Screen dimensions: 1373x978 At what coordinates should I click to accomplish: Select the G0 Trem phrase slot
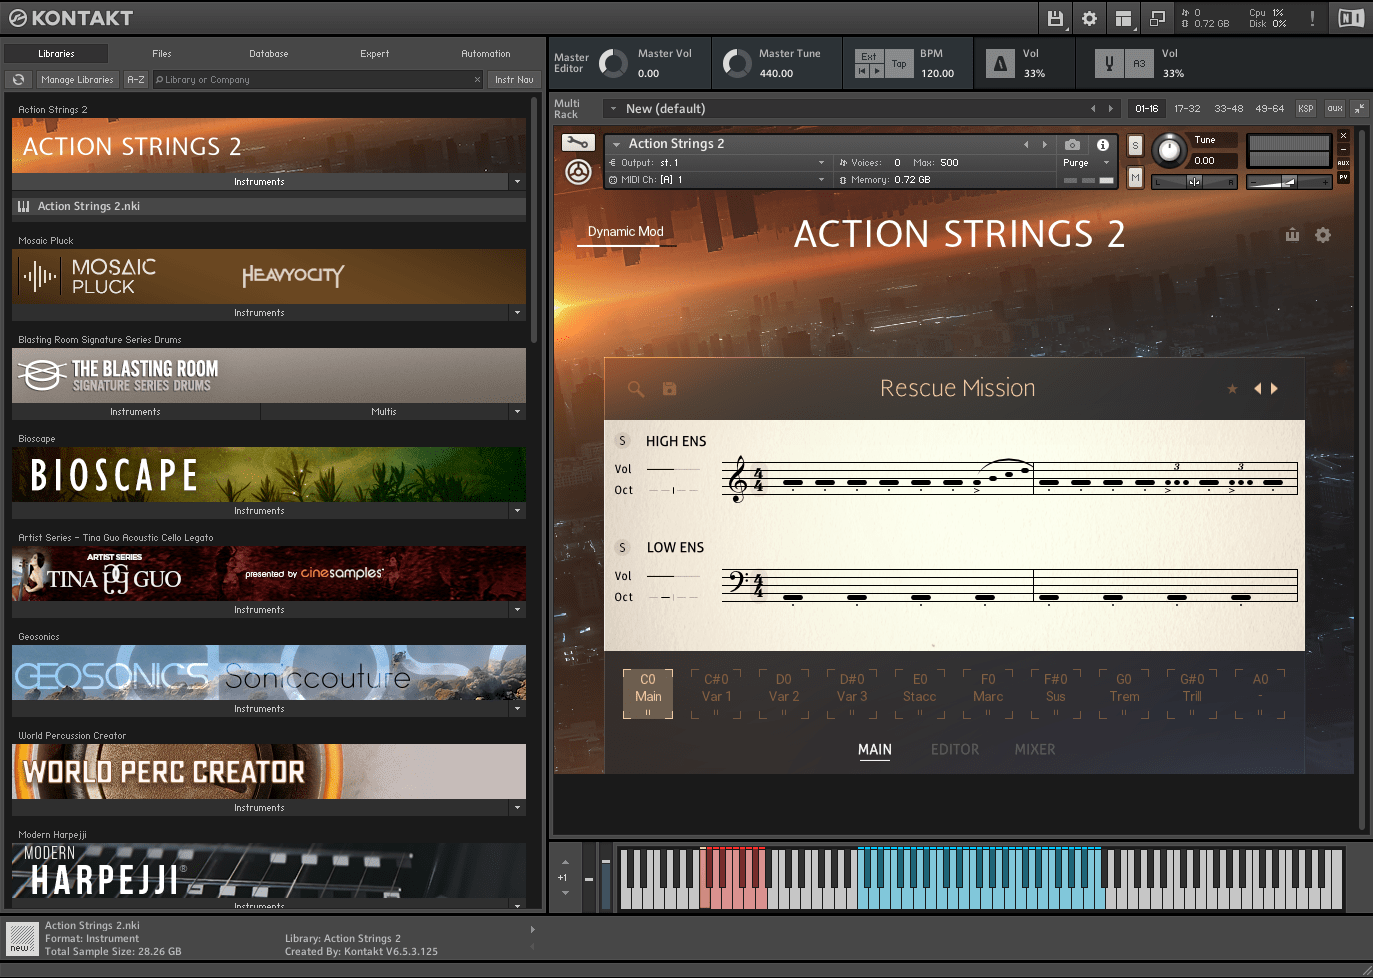coord(1124,695)
